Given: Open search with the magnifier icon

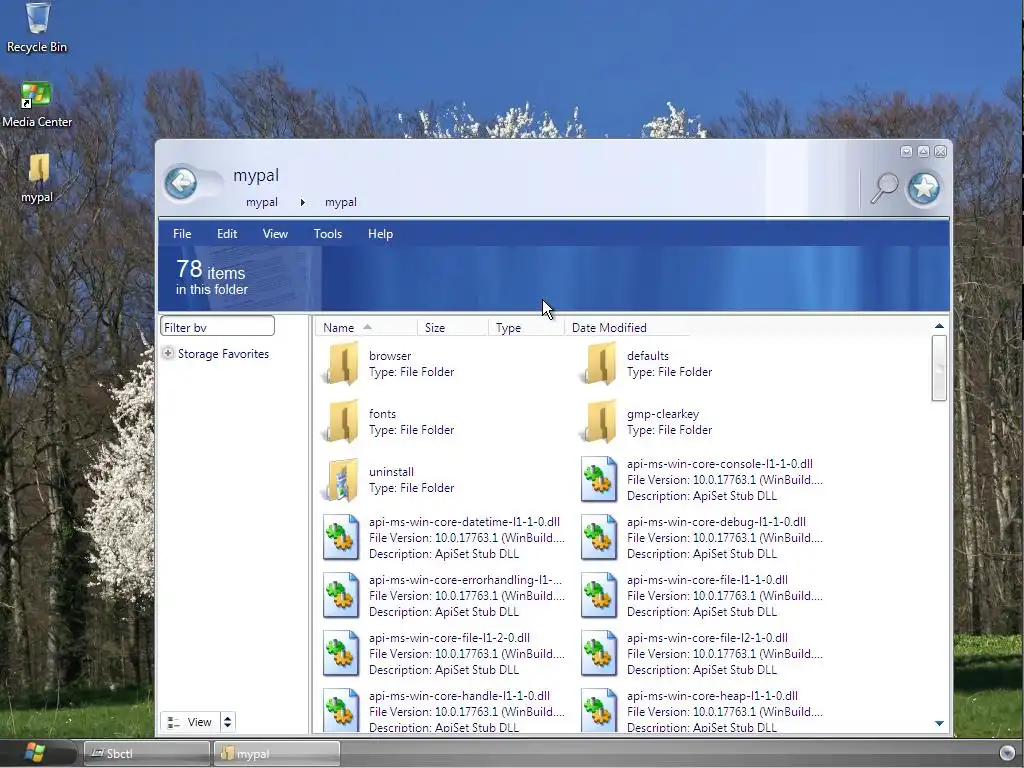Looking at the screenshot, I should (884, 188).
